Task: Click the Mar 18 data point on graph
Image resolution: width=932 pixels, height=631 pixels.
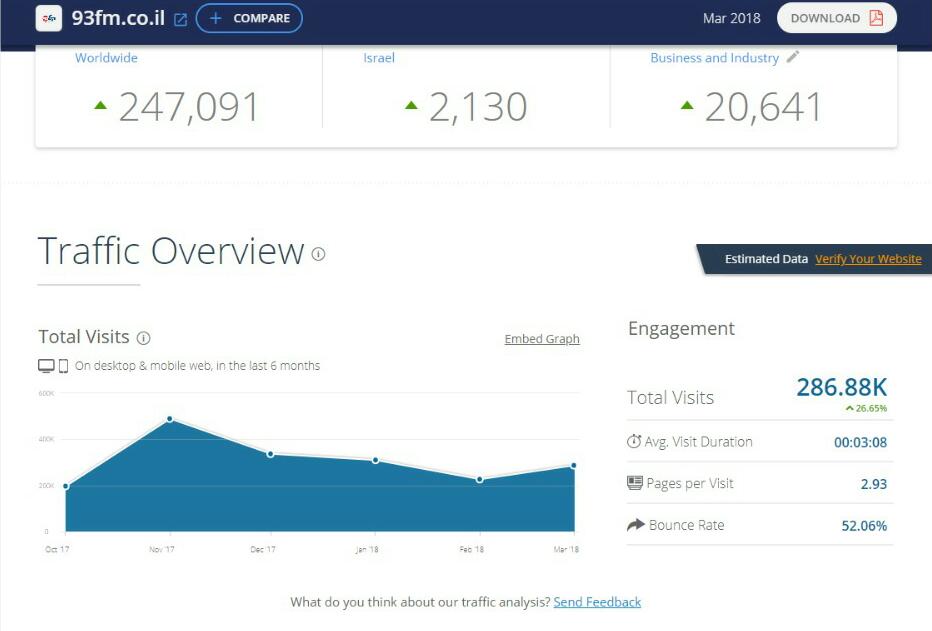Action: pyautogui.click(x=574, y=465)
